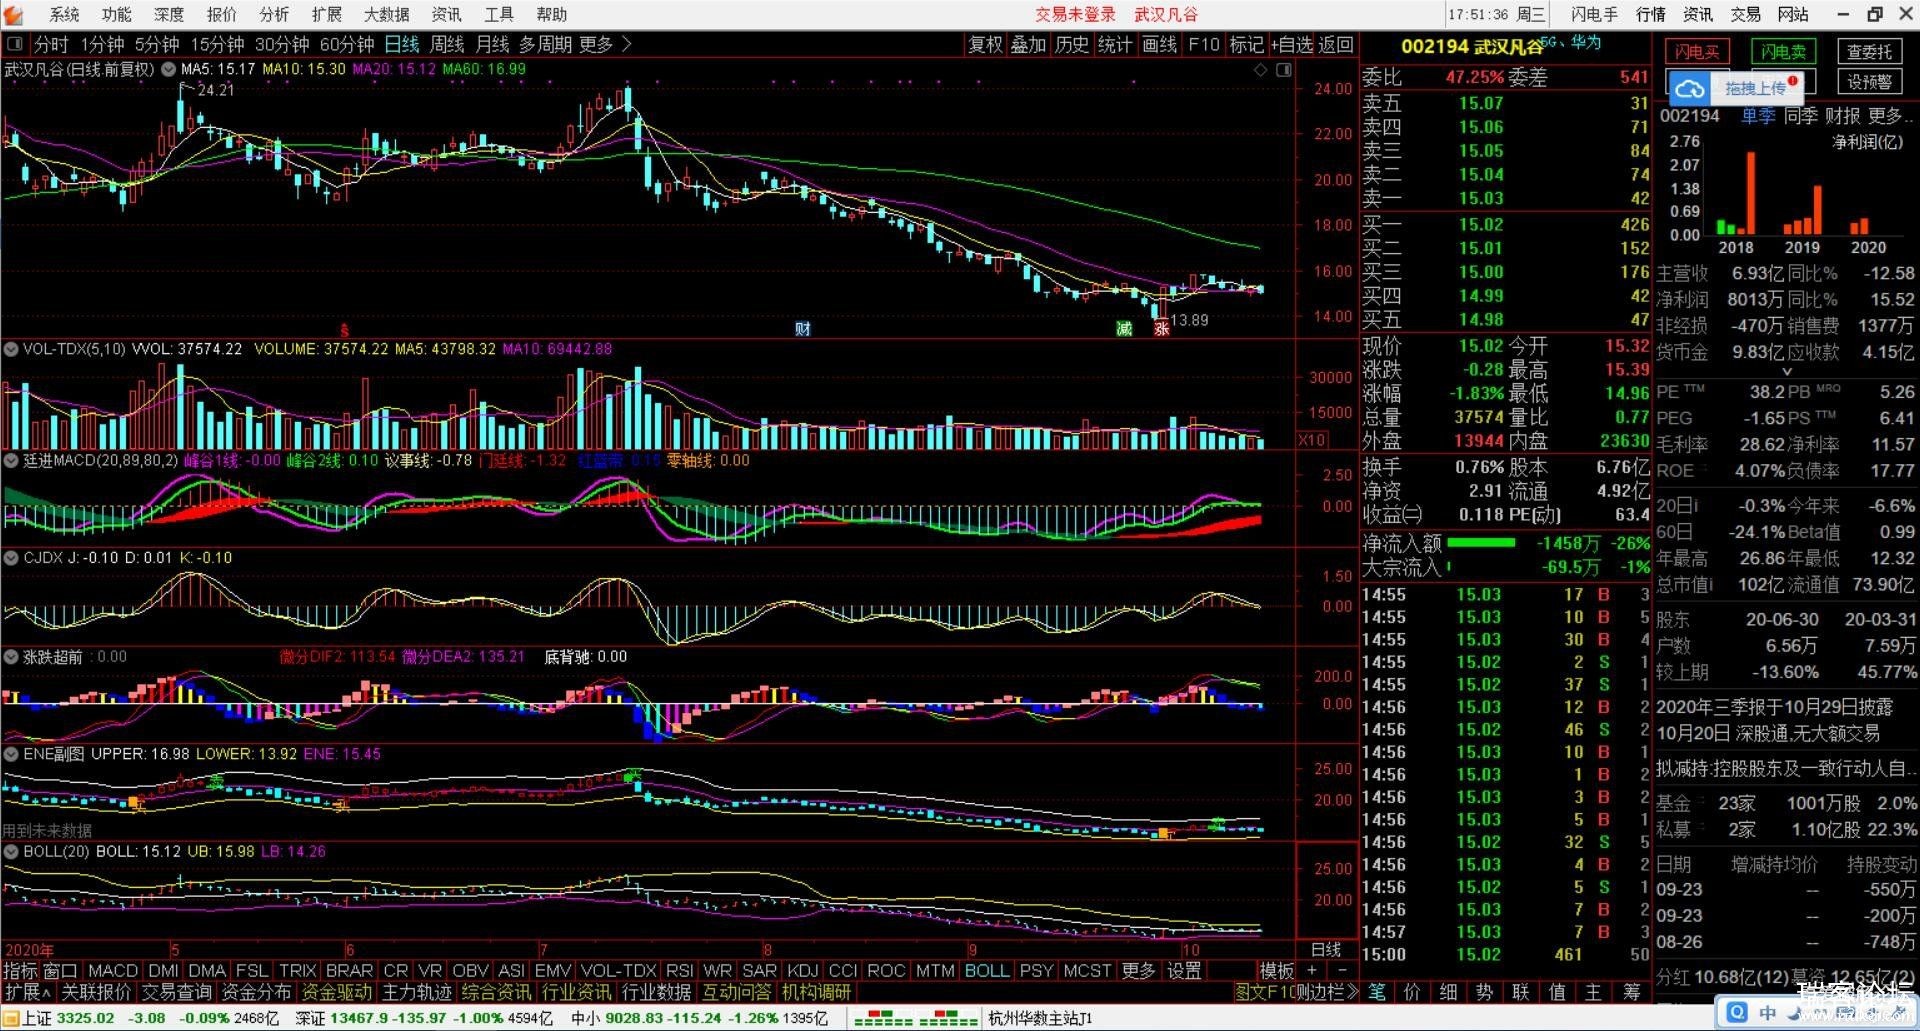
Task: Zoom out chart with − button
Action: tap(1342, 970)
